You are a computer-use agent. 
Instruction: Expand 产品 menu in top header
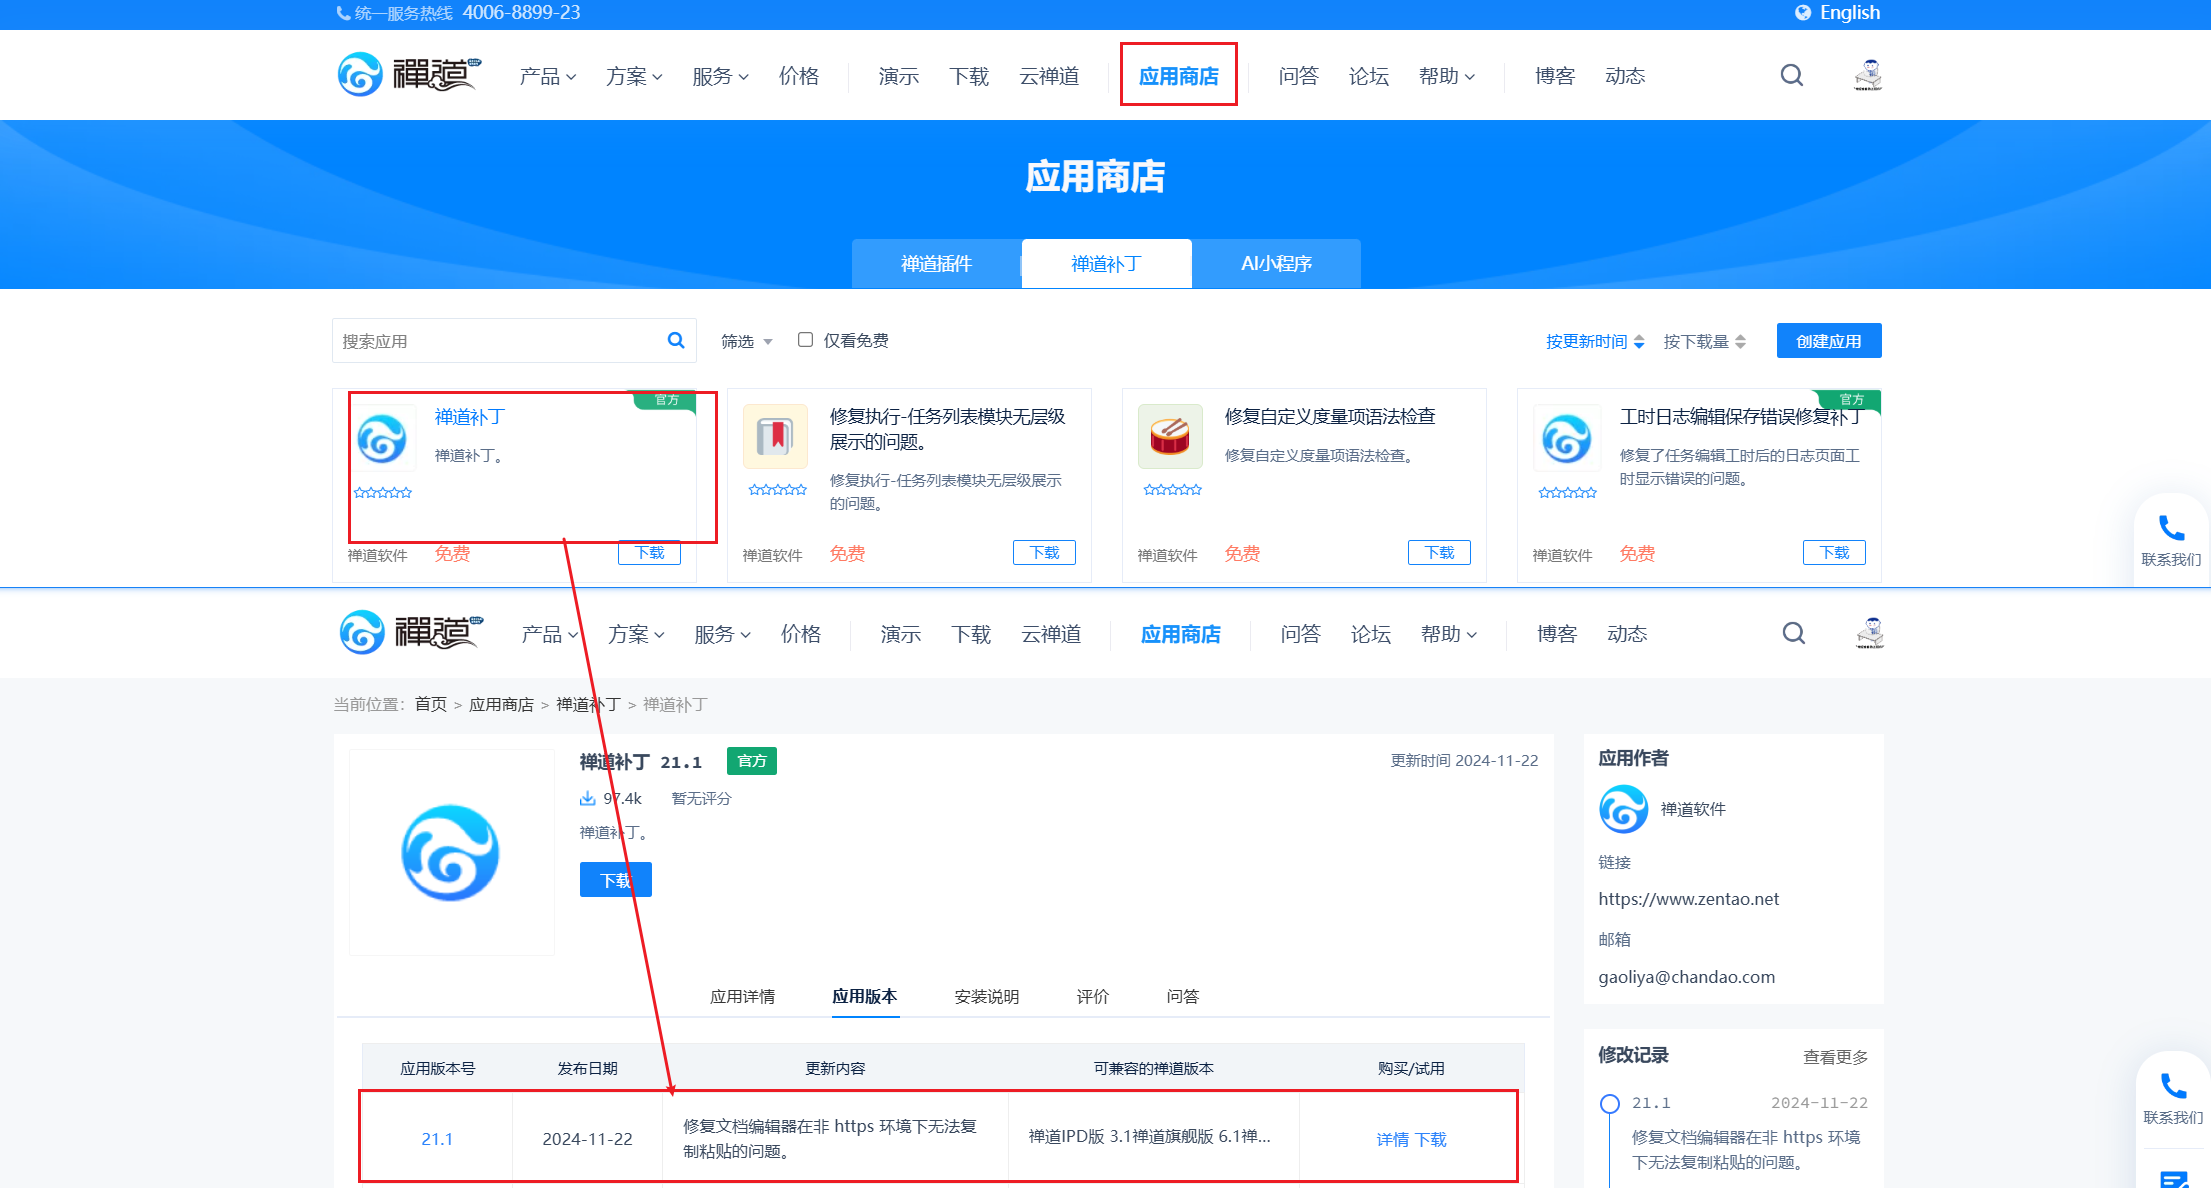548,76
